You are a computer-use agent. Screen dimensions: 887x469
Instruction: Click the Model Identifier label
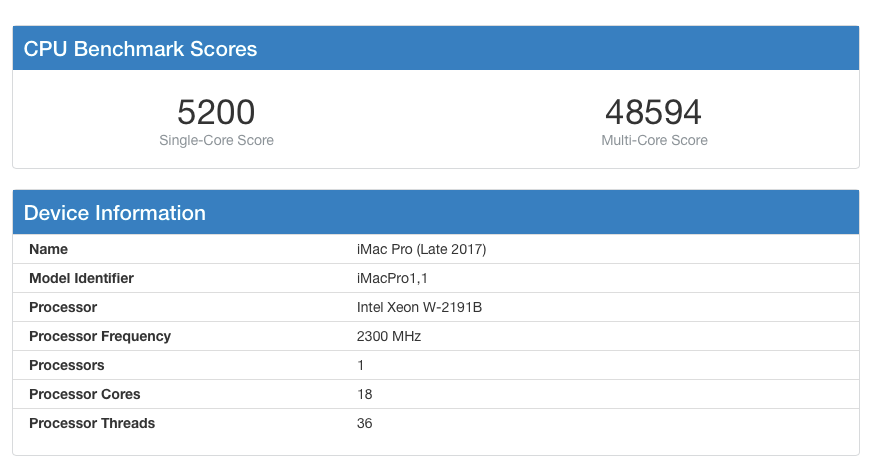click(81, 278)
